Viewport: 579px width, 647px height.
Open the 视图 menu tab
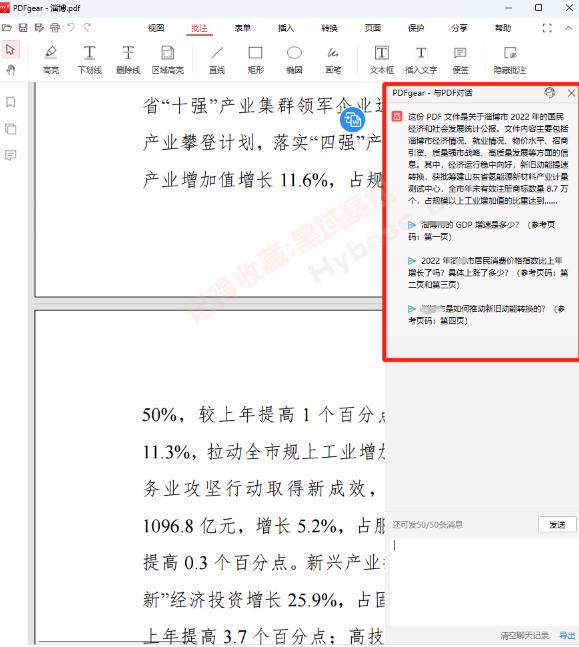click(156, 28)
